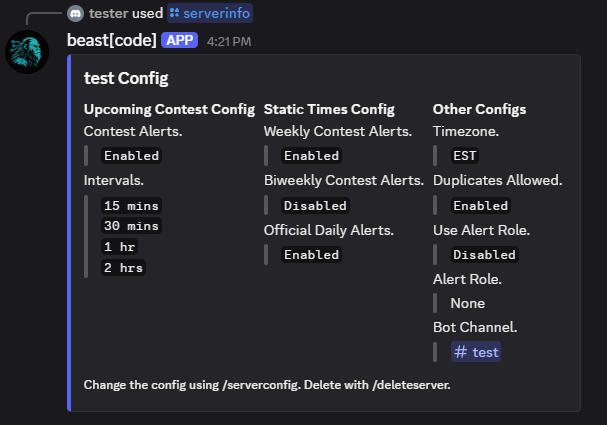Click the Enabled tag under Official Daily Alerts

(x=311, y=255)
